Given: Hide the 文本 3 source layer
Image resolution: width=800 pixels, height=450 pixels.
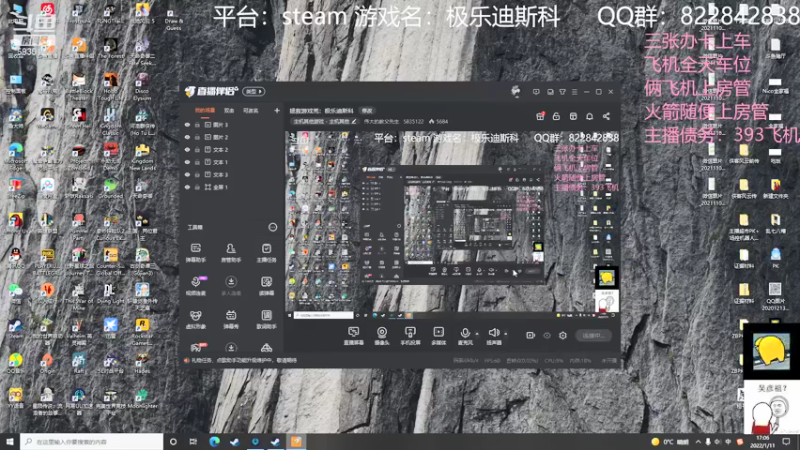Looking at the screenshot, I should (187, 175).
